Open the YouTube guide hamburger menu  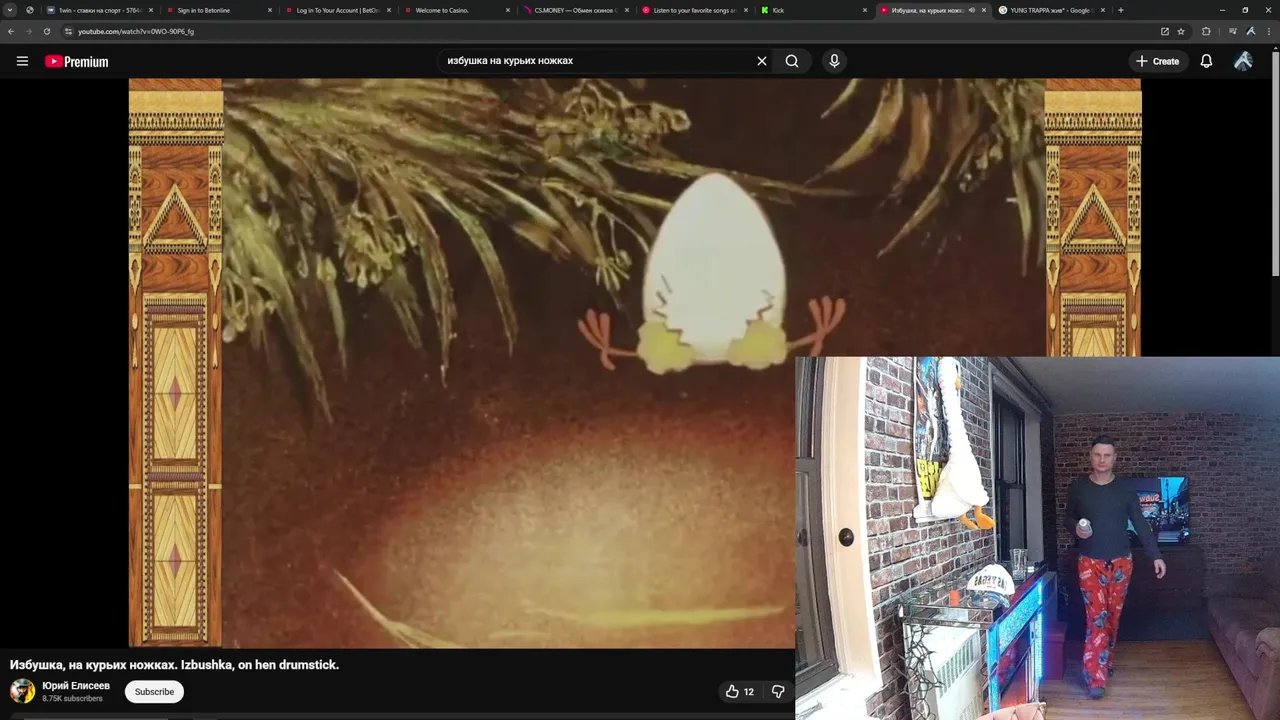[22, 61]
